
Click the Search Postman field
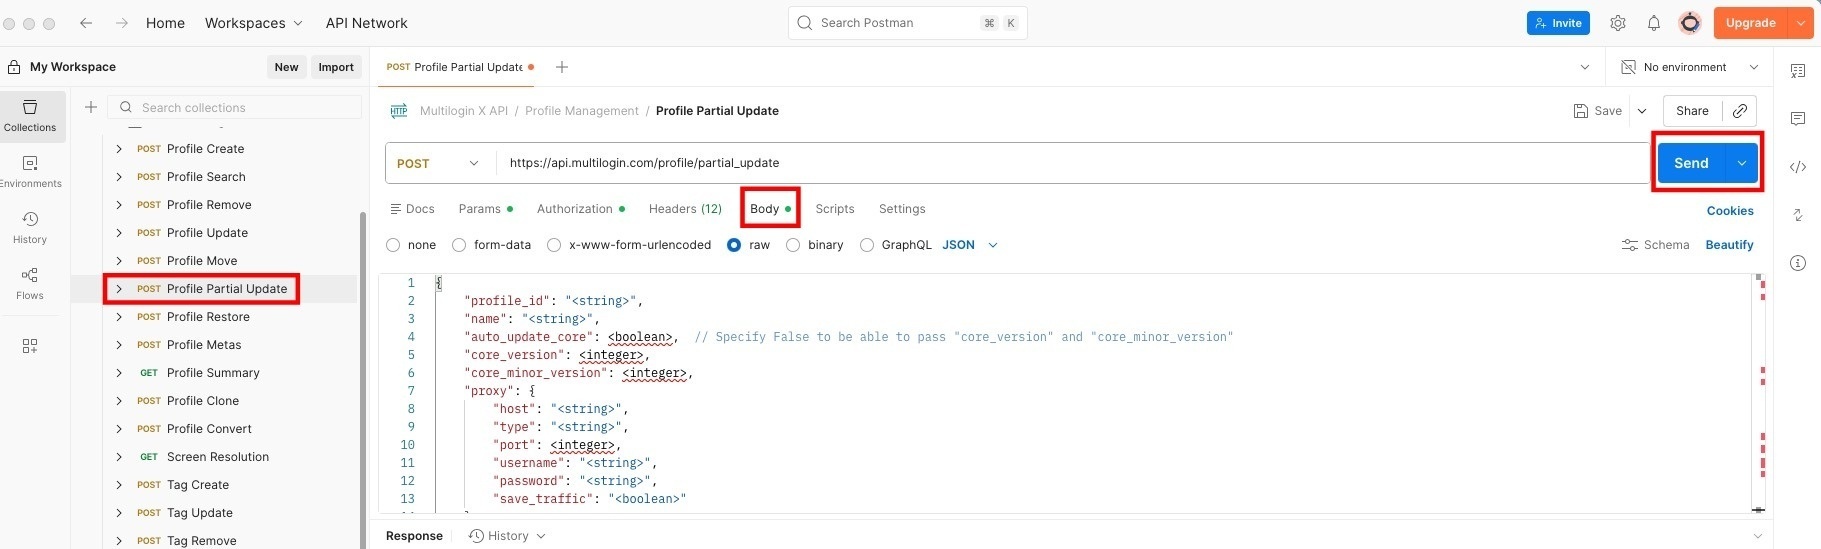coord(907,23)
